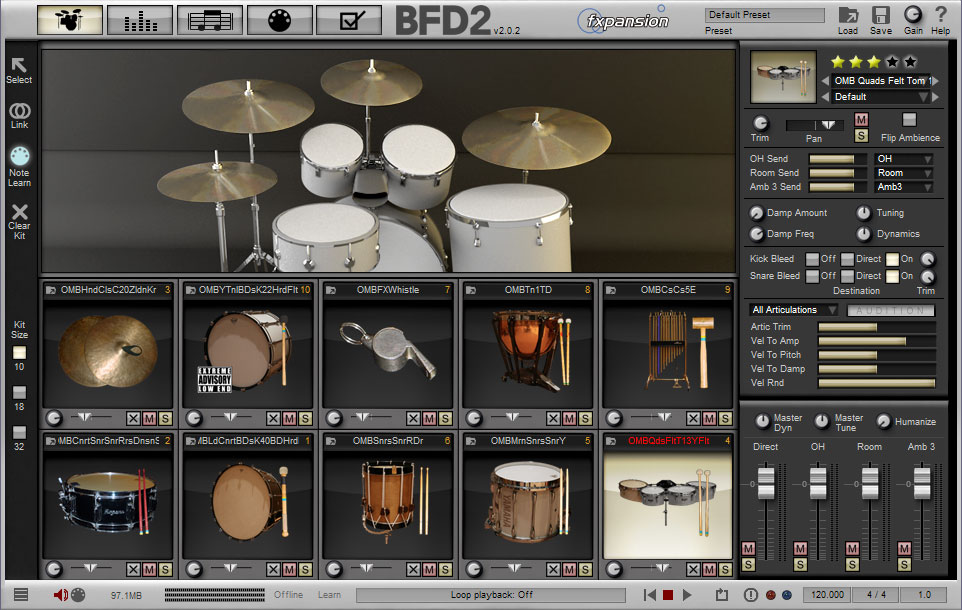The width and height of the screenshot is (962, 610).
Task: Start playback with the play button
Action: (x=687, y=595)
